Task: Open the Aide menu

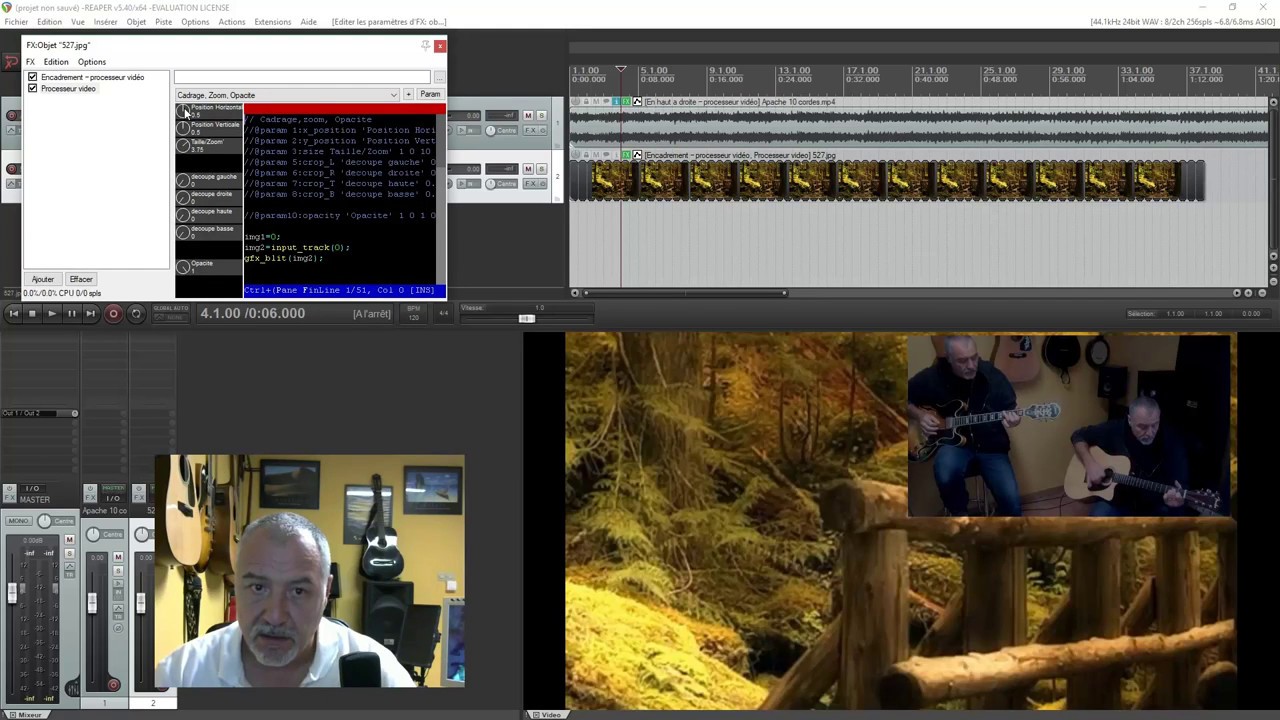Action: point(309,22)
